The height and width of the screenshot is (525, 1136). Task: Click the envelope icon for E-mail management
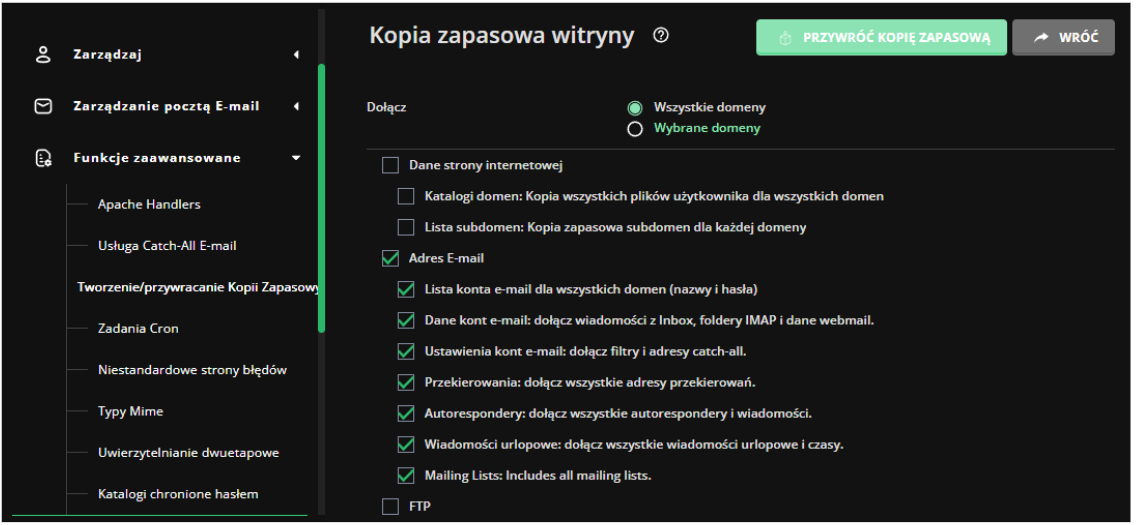pos(43,106)
